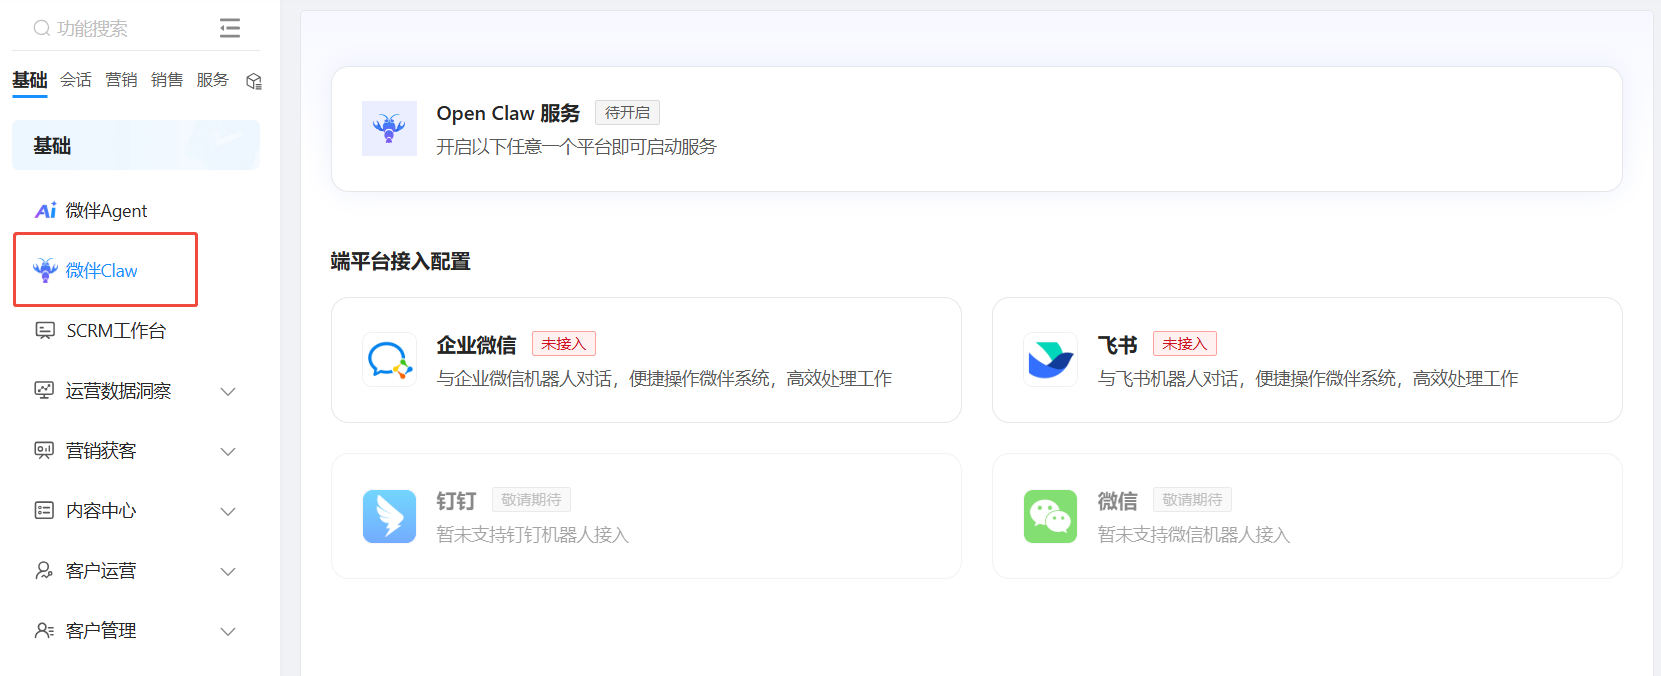This screenshot has height=676, width=1661.
Task: Collapse sidebar with the menu fold icon
Action: (x=230, y=28)
